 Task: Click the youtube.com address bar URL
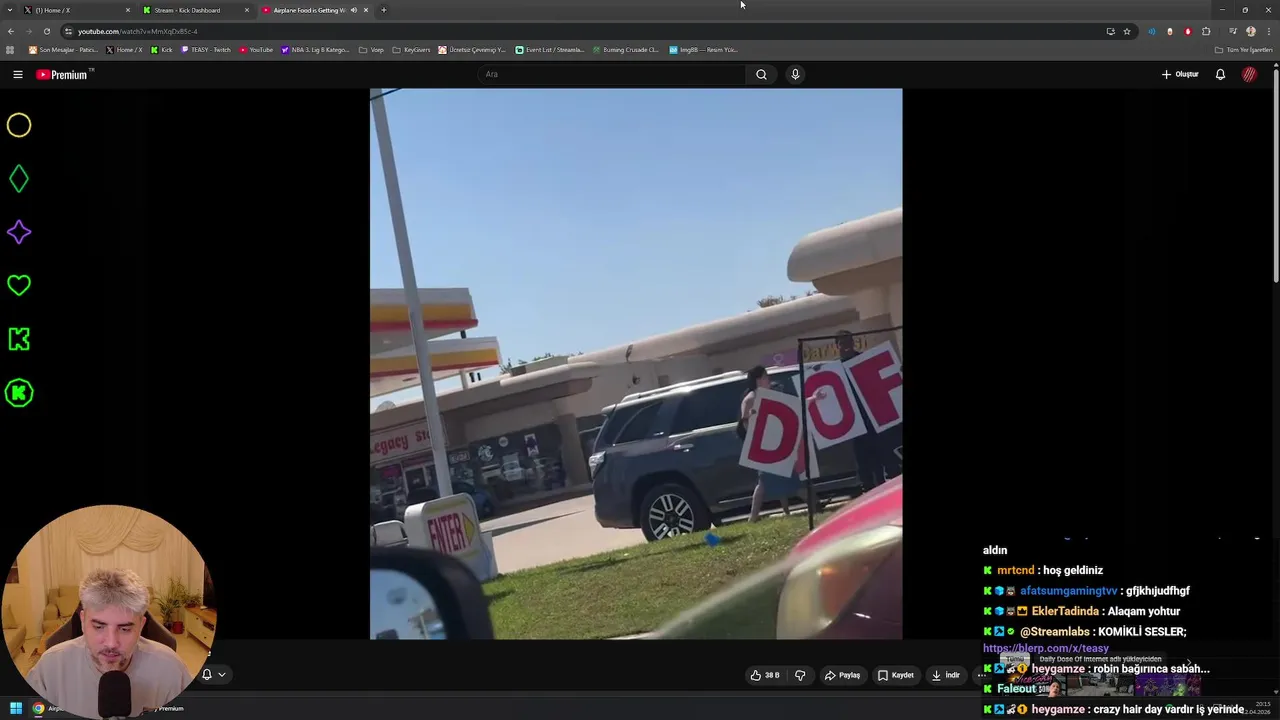click(138, 31)
